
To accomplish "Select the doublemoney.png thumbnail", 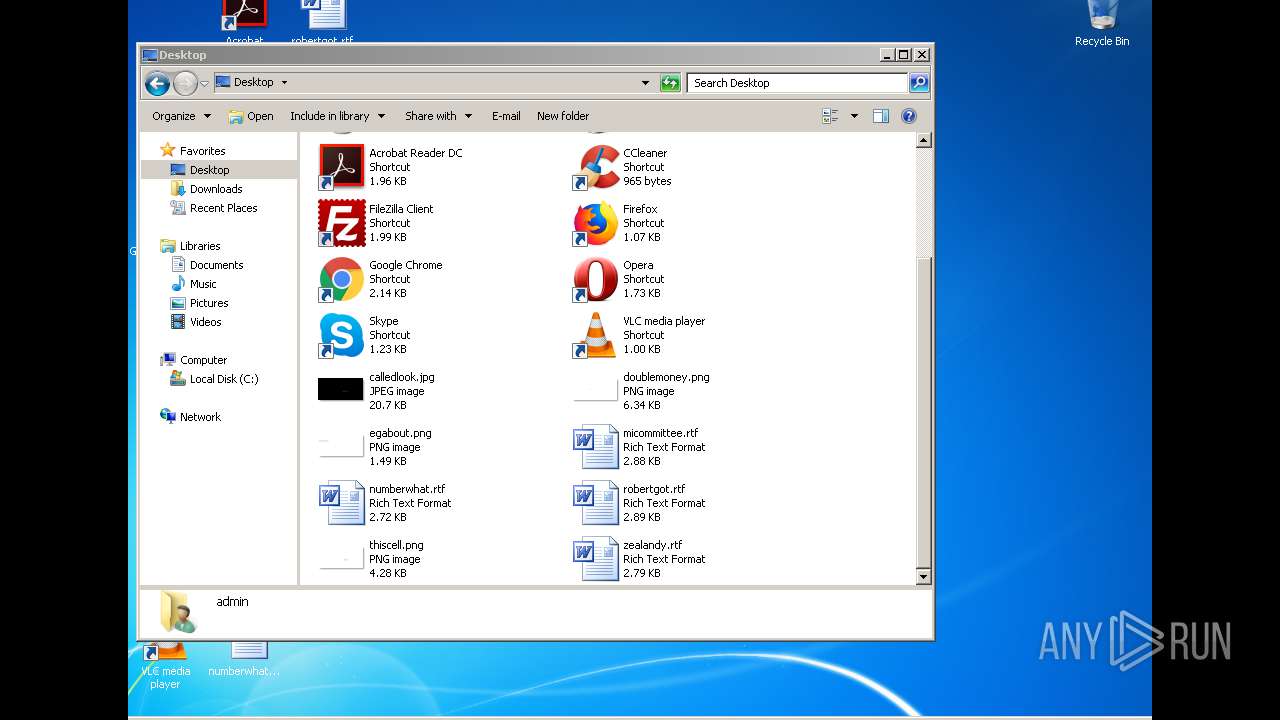I will (x=595, y=390).
